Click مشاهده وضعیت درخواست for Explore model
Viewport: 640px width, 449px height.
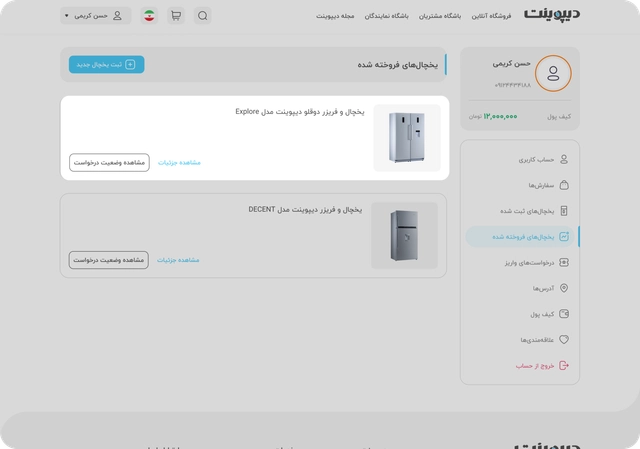pyautogui.click(x=109, y=162)
